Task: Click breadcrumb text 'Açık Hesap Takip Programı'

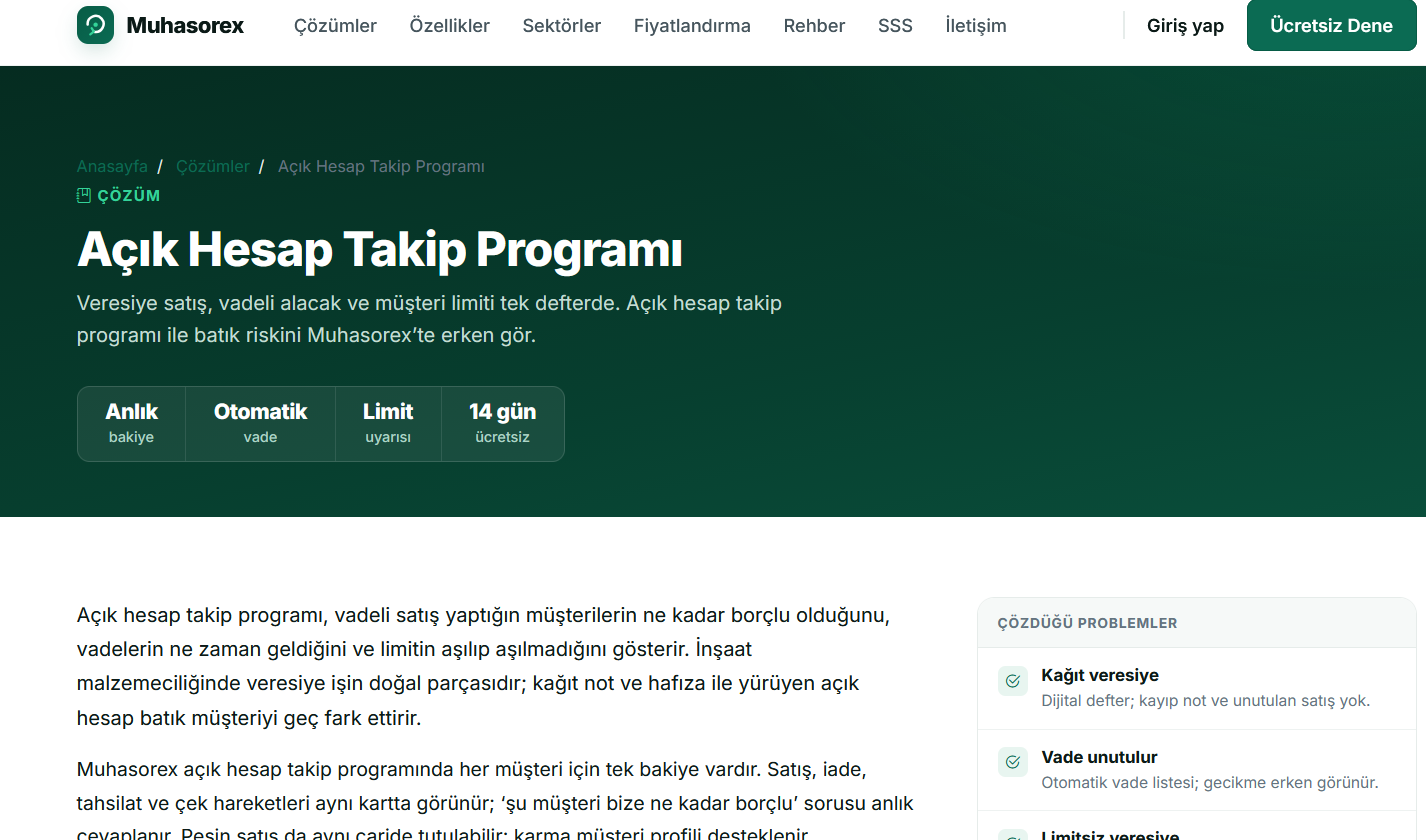Action: [x=381, y=167]
